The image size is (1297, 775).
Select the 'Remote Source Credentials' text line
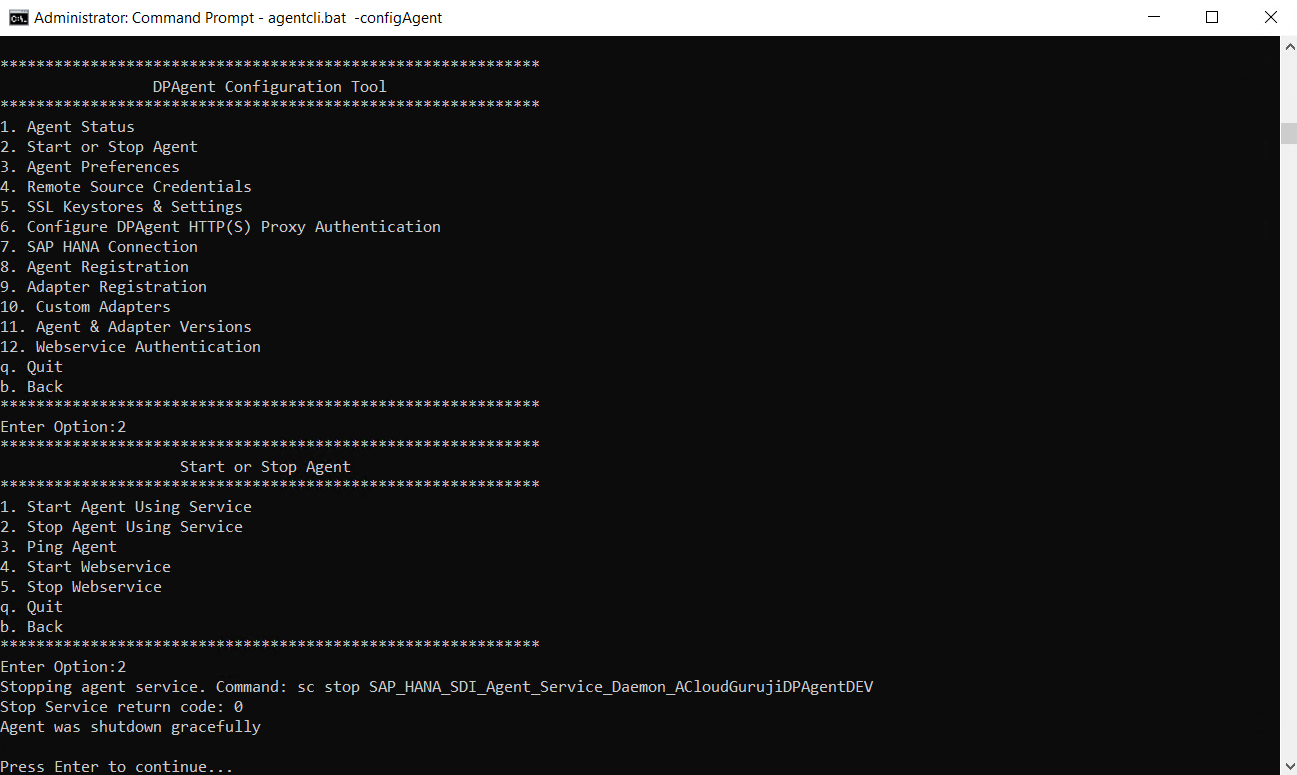126,187
